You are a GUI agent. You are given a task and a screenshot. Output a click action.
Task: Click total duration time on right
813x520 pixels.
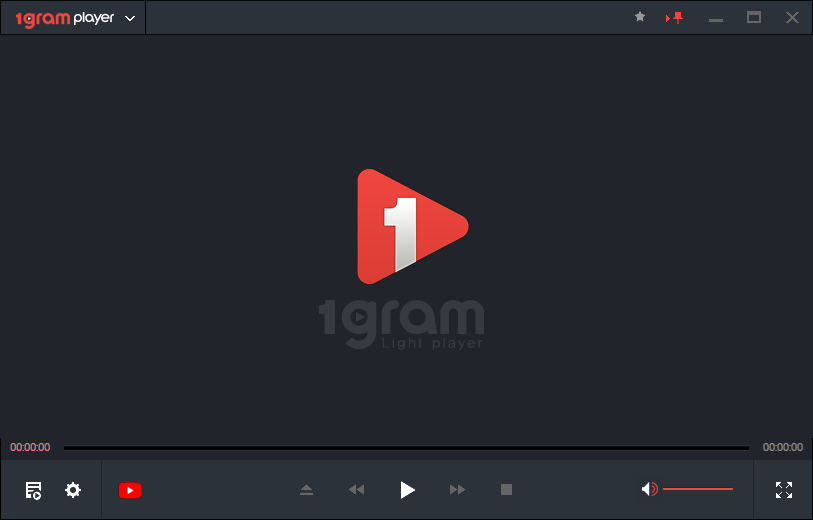782,447
